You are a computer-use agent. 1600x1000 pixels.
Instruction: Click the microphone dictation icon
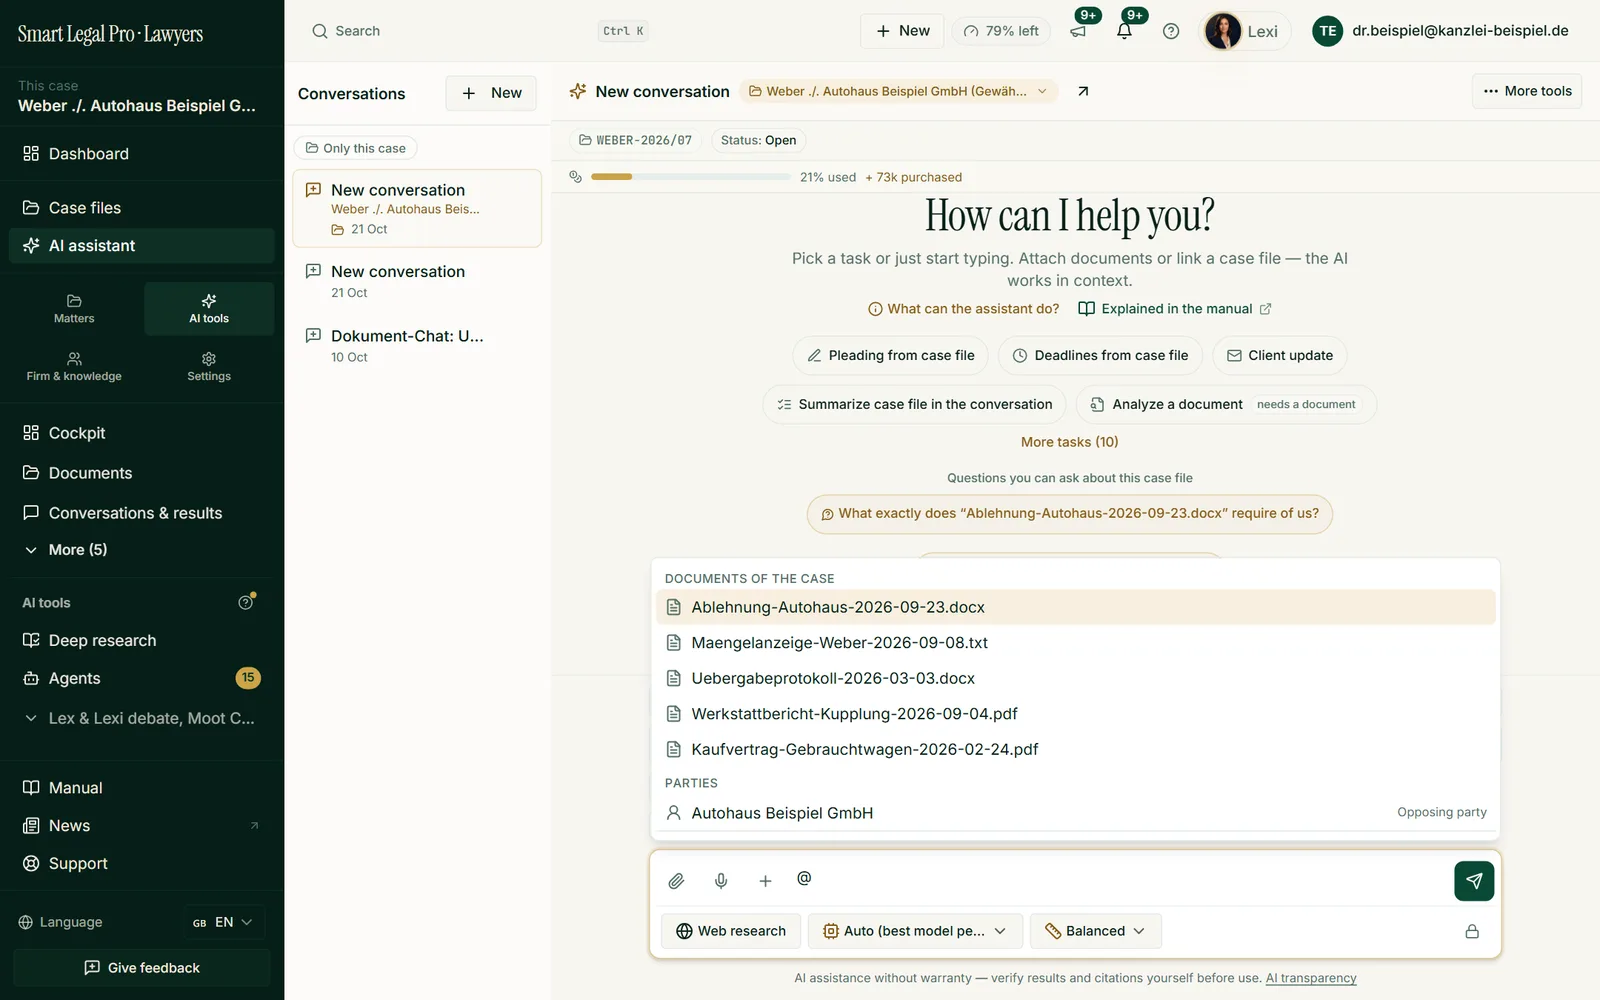[x=721, y=881]
